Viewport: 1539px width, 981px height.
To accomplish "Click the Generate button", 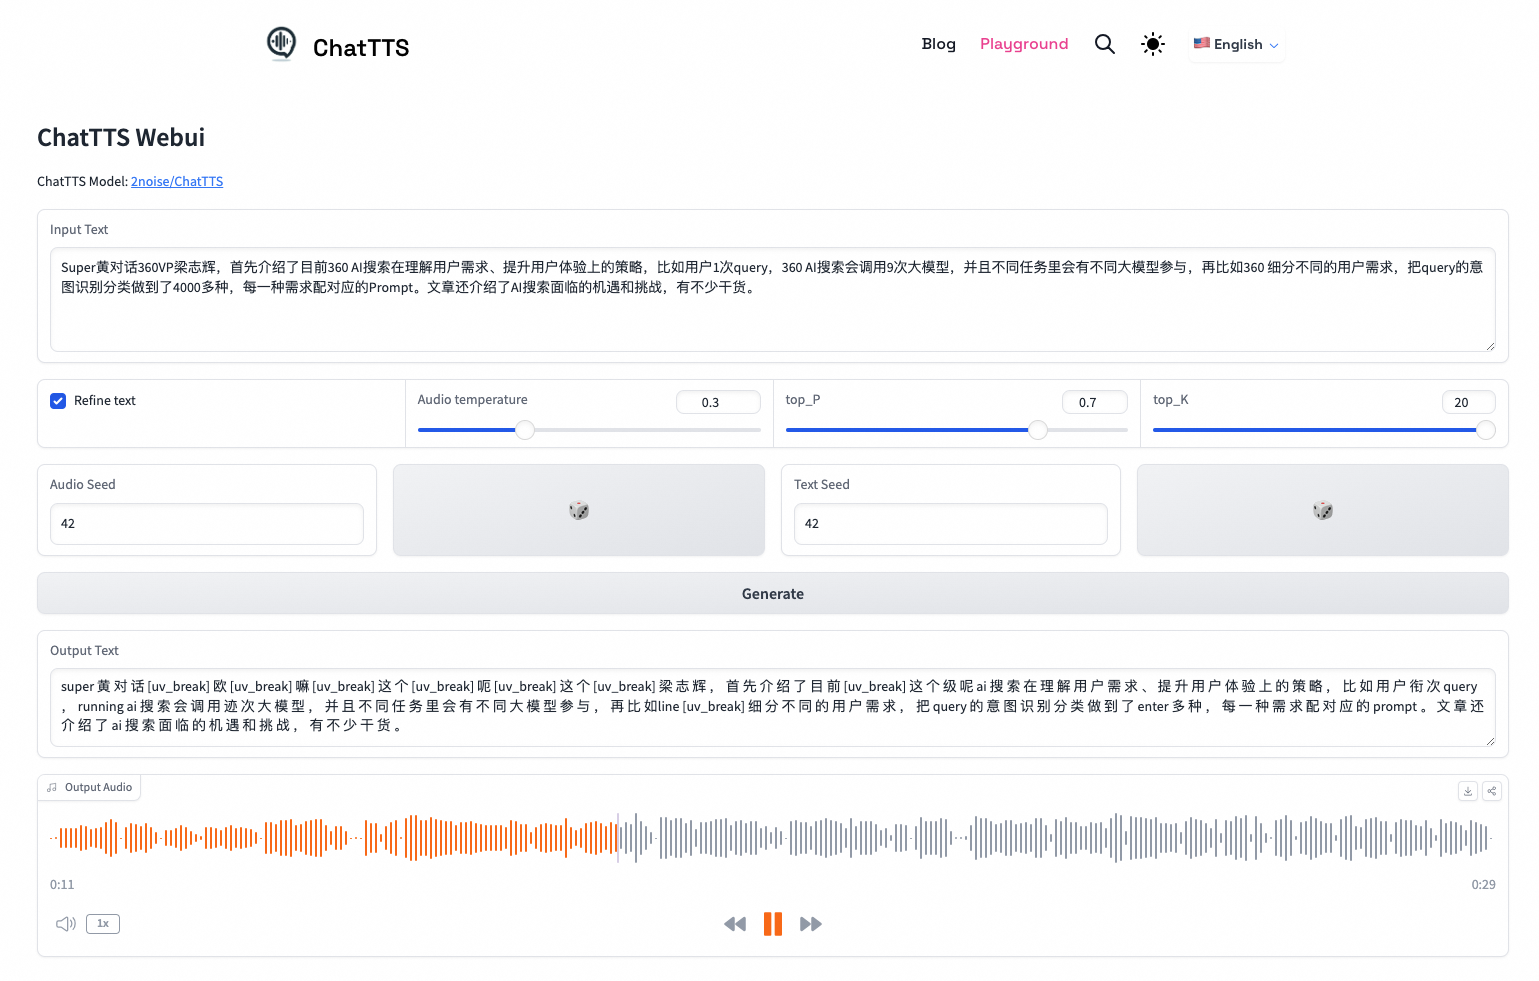I will (773, 593).
